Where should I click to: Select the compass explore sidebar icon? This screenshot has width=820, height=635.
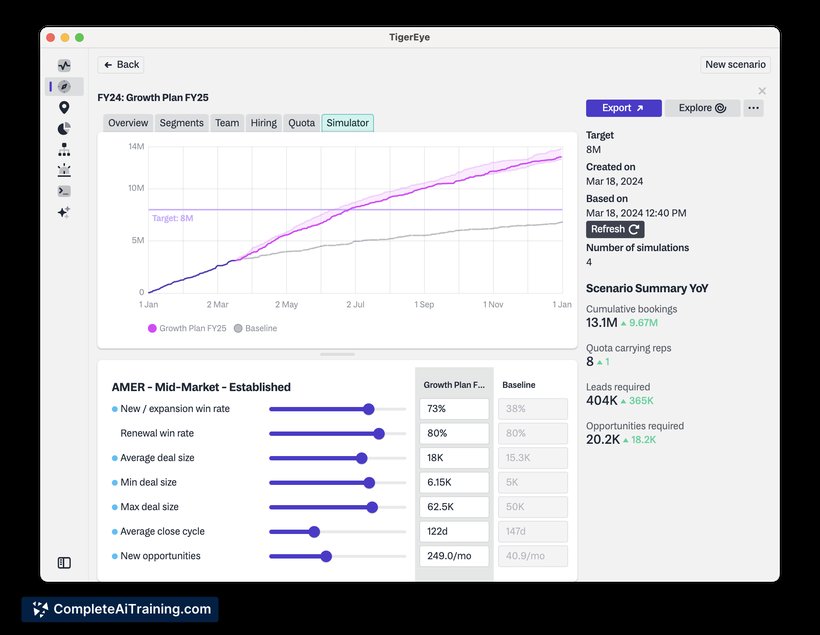(64, 86)
